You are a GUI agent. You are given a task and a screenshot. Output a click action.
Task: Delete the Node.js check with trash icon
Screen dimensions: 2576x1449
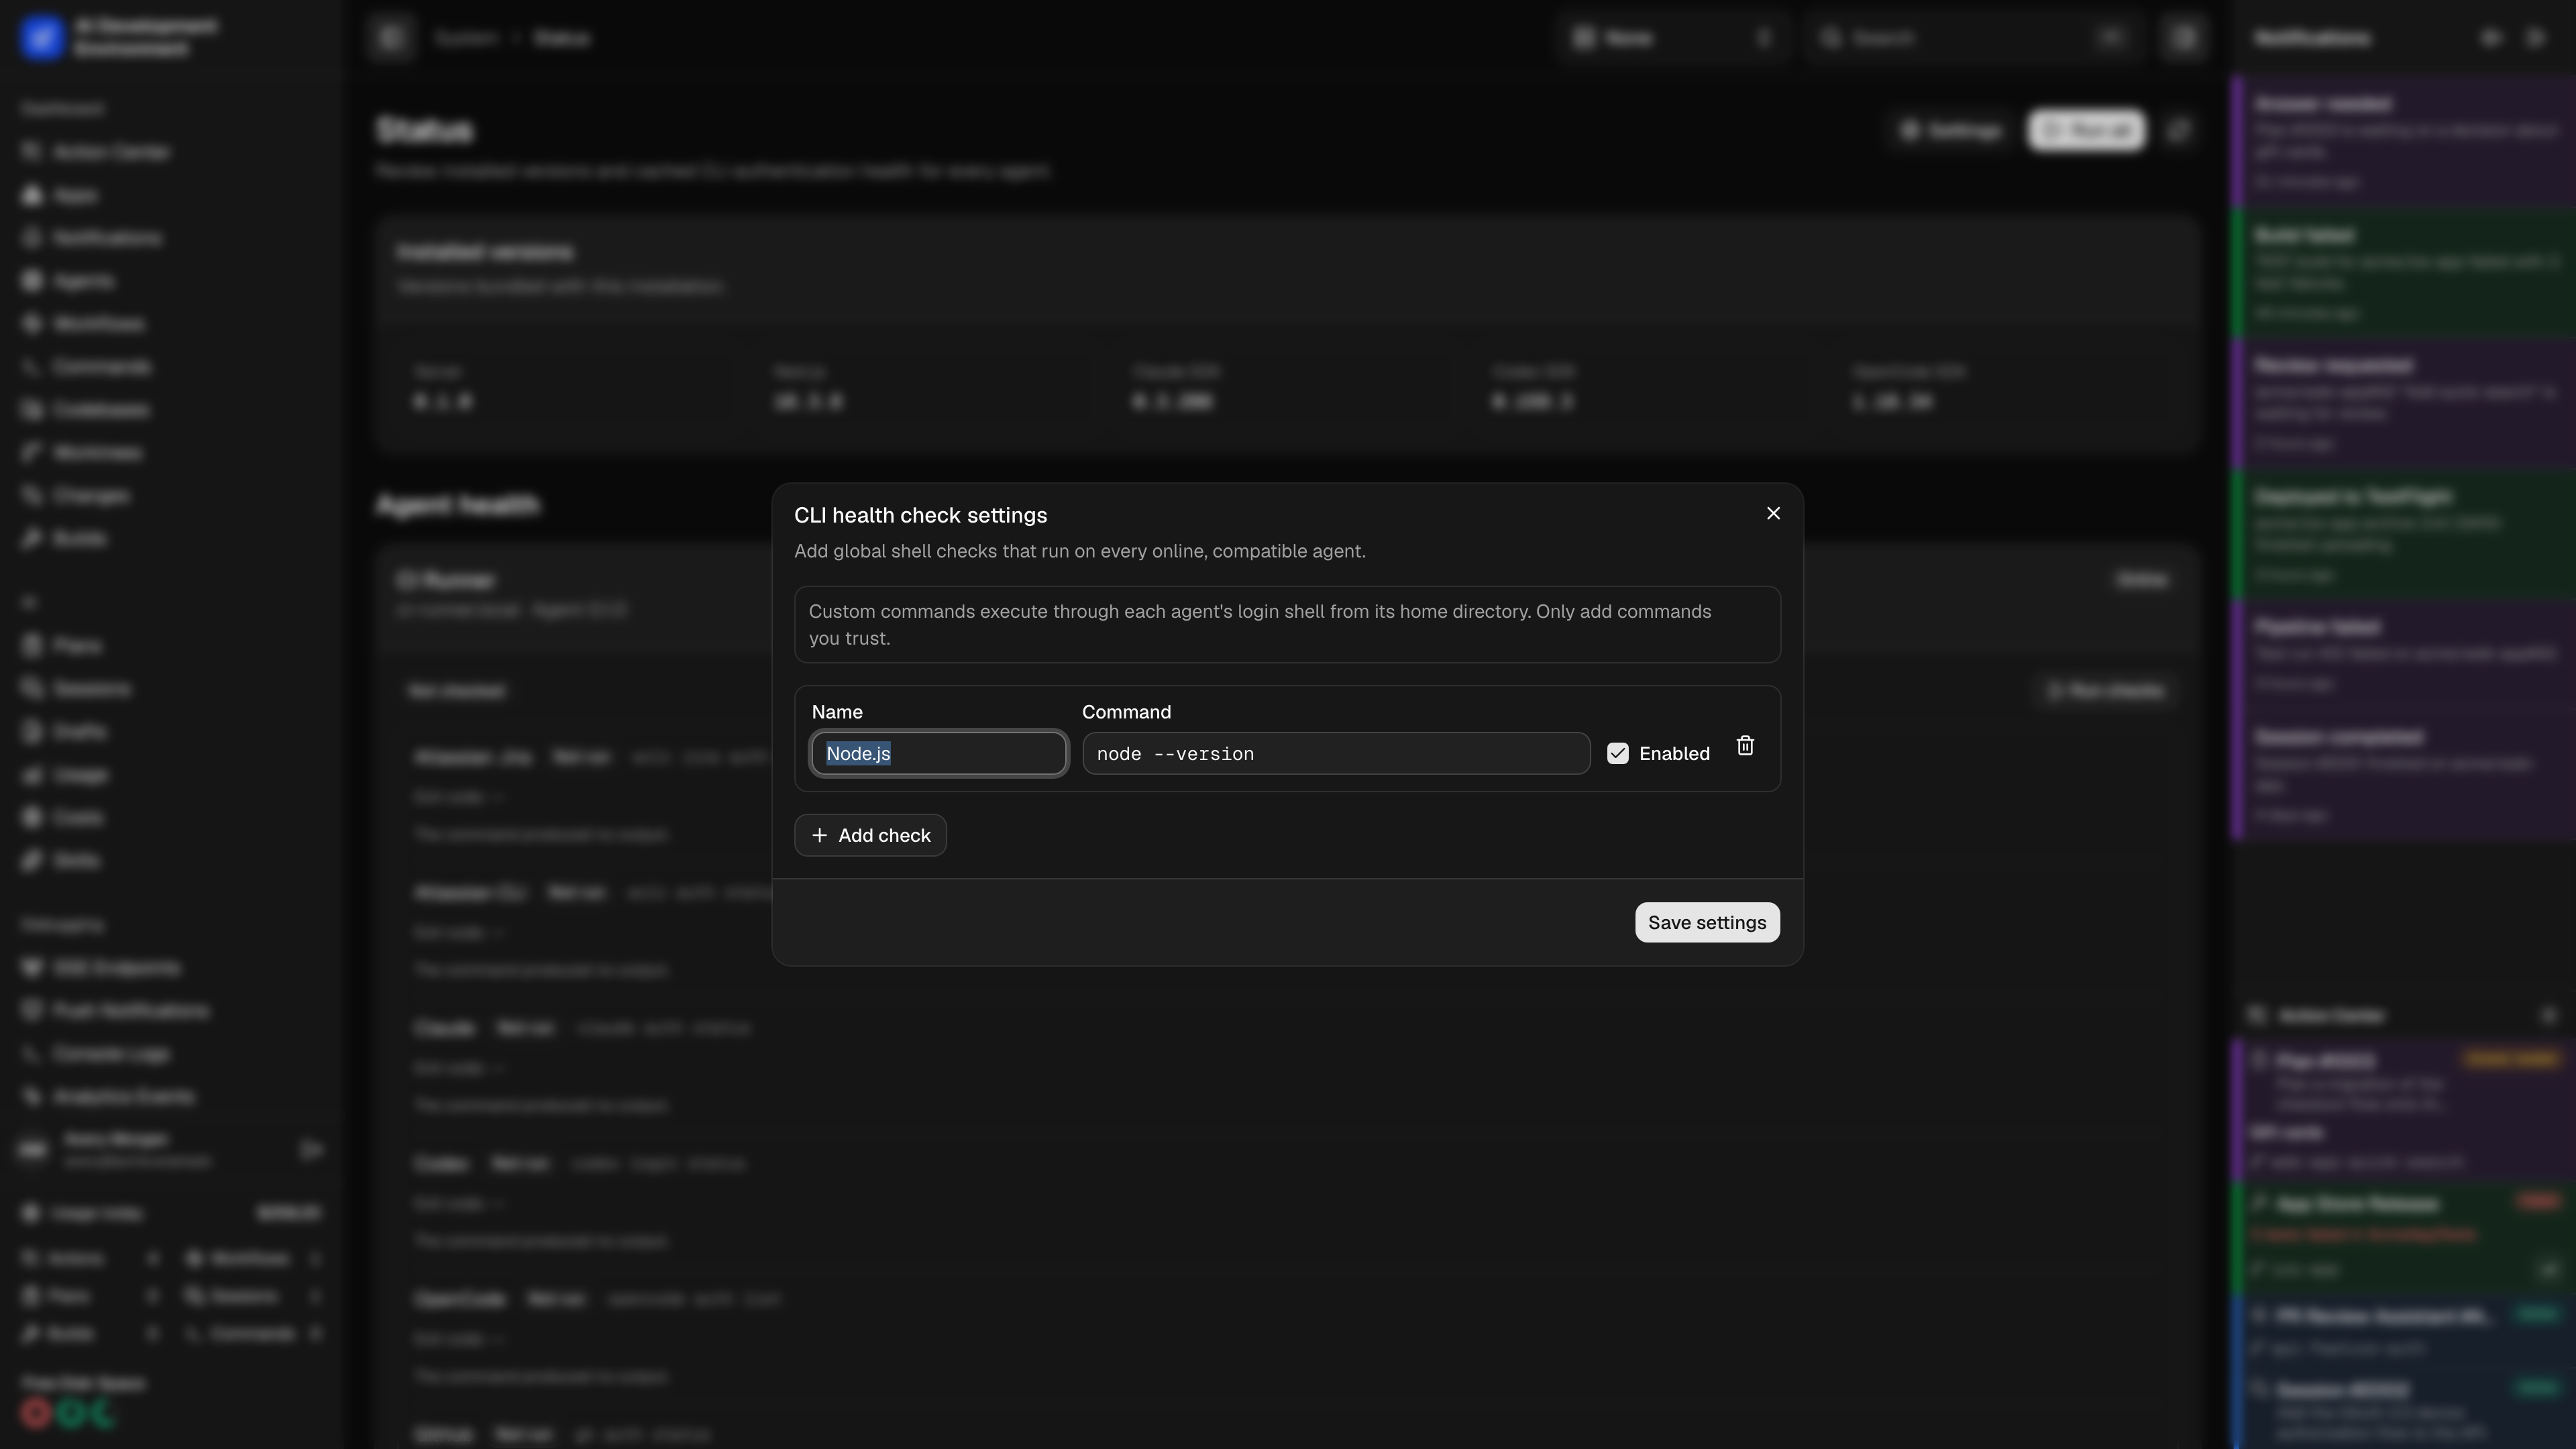[x=1745, y=746]
